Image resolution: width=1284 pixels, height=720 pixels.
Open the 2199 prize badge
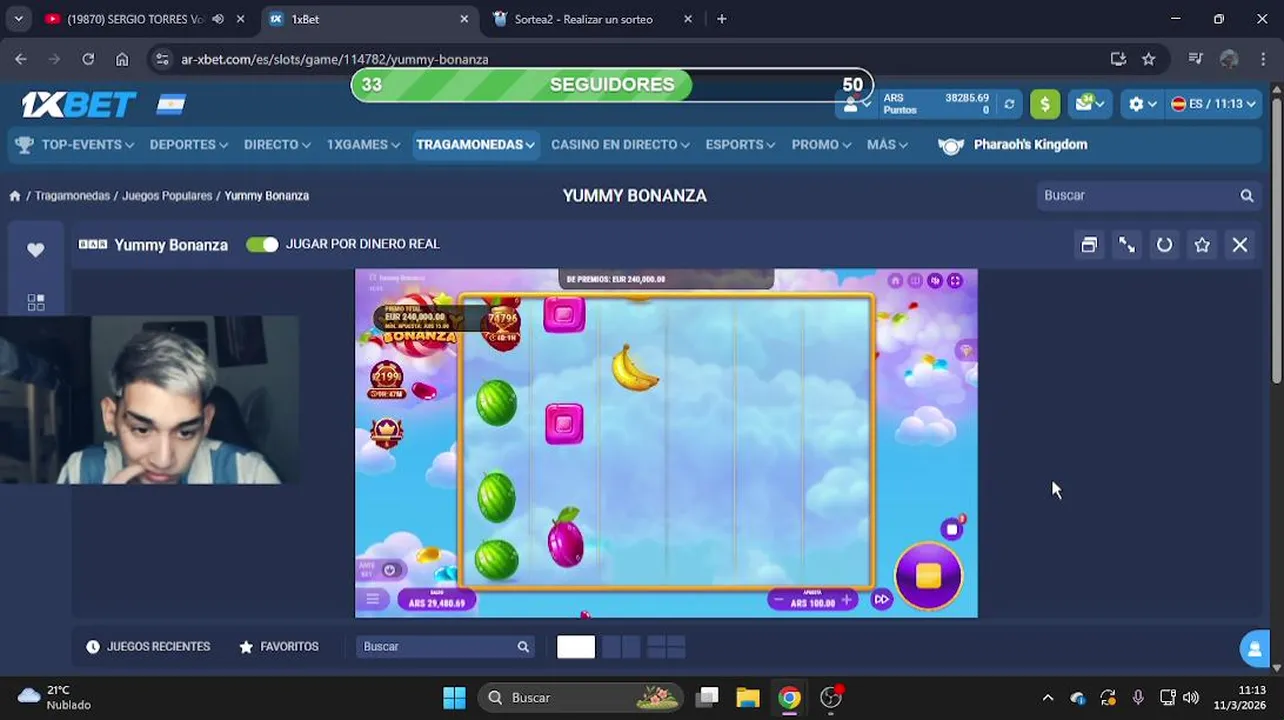(386, 379)
